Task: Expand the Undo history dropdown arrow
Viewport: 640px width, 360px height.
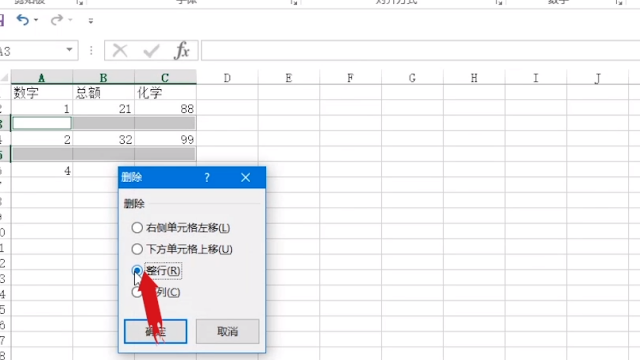Action: pyautogui.click(x=36, y=20)
